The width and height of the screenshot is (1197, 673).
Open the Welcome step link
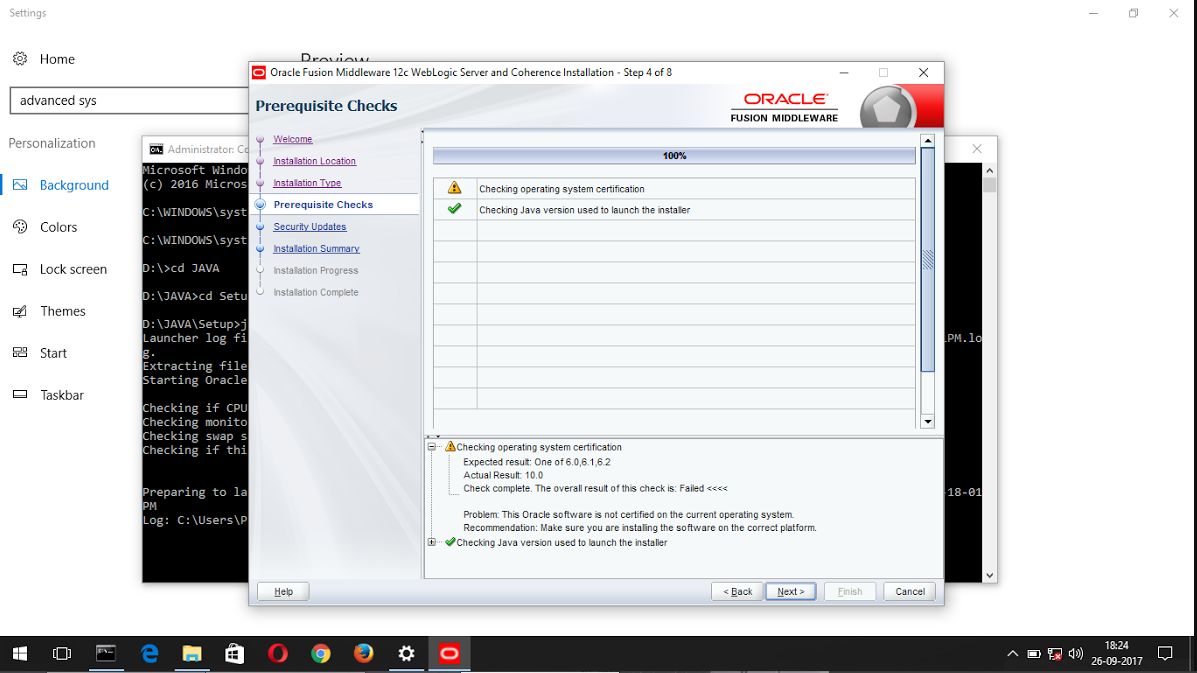(292, 139)
